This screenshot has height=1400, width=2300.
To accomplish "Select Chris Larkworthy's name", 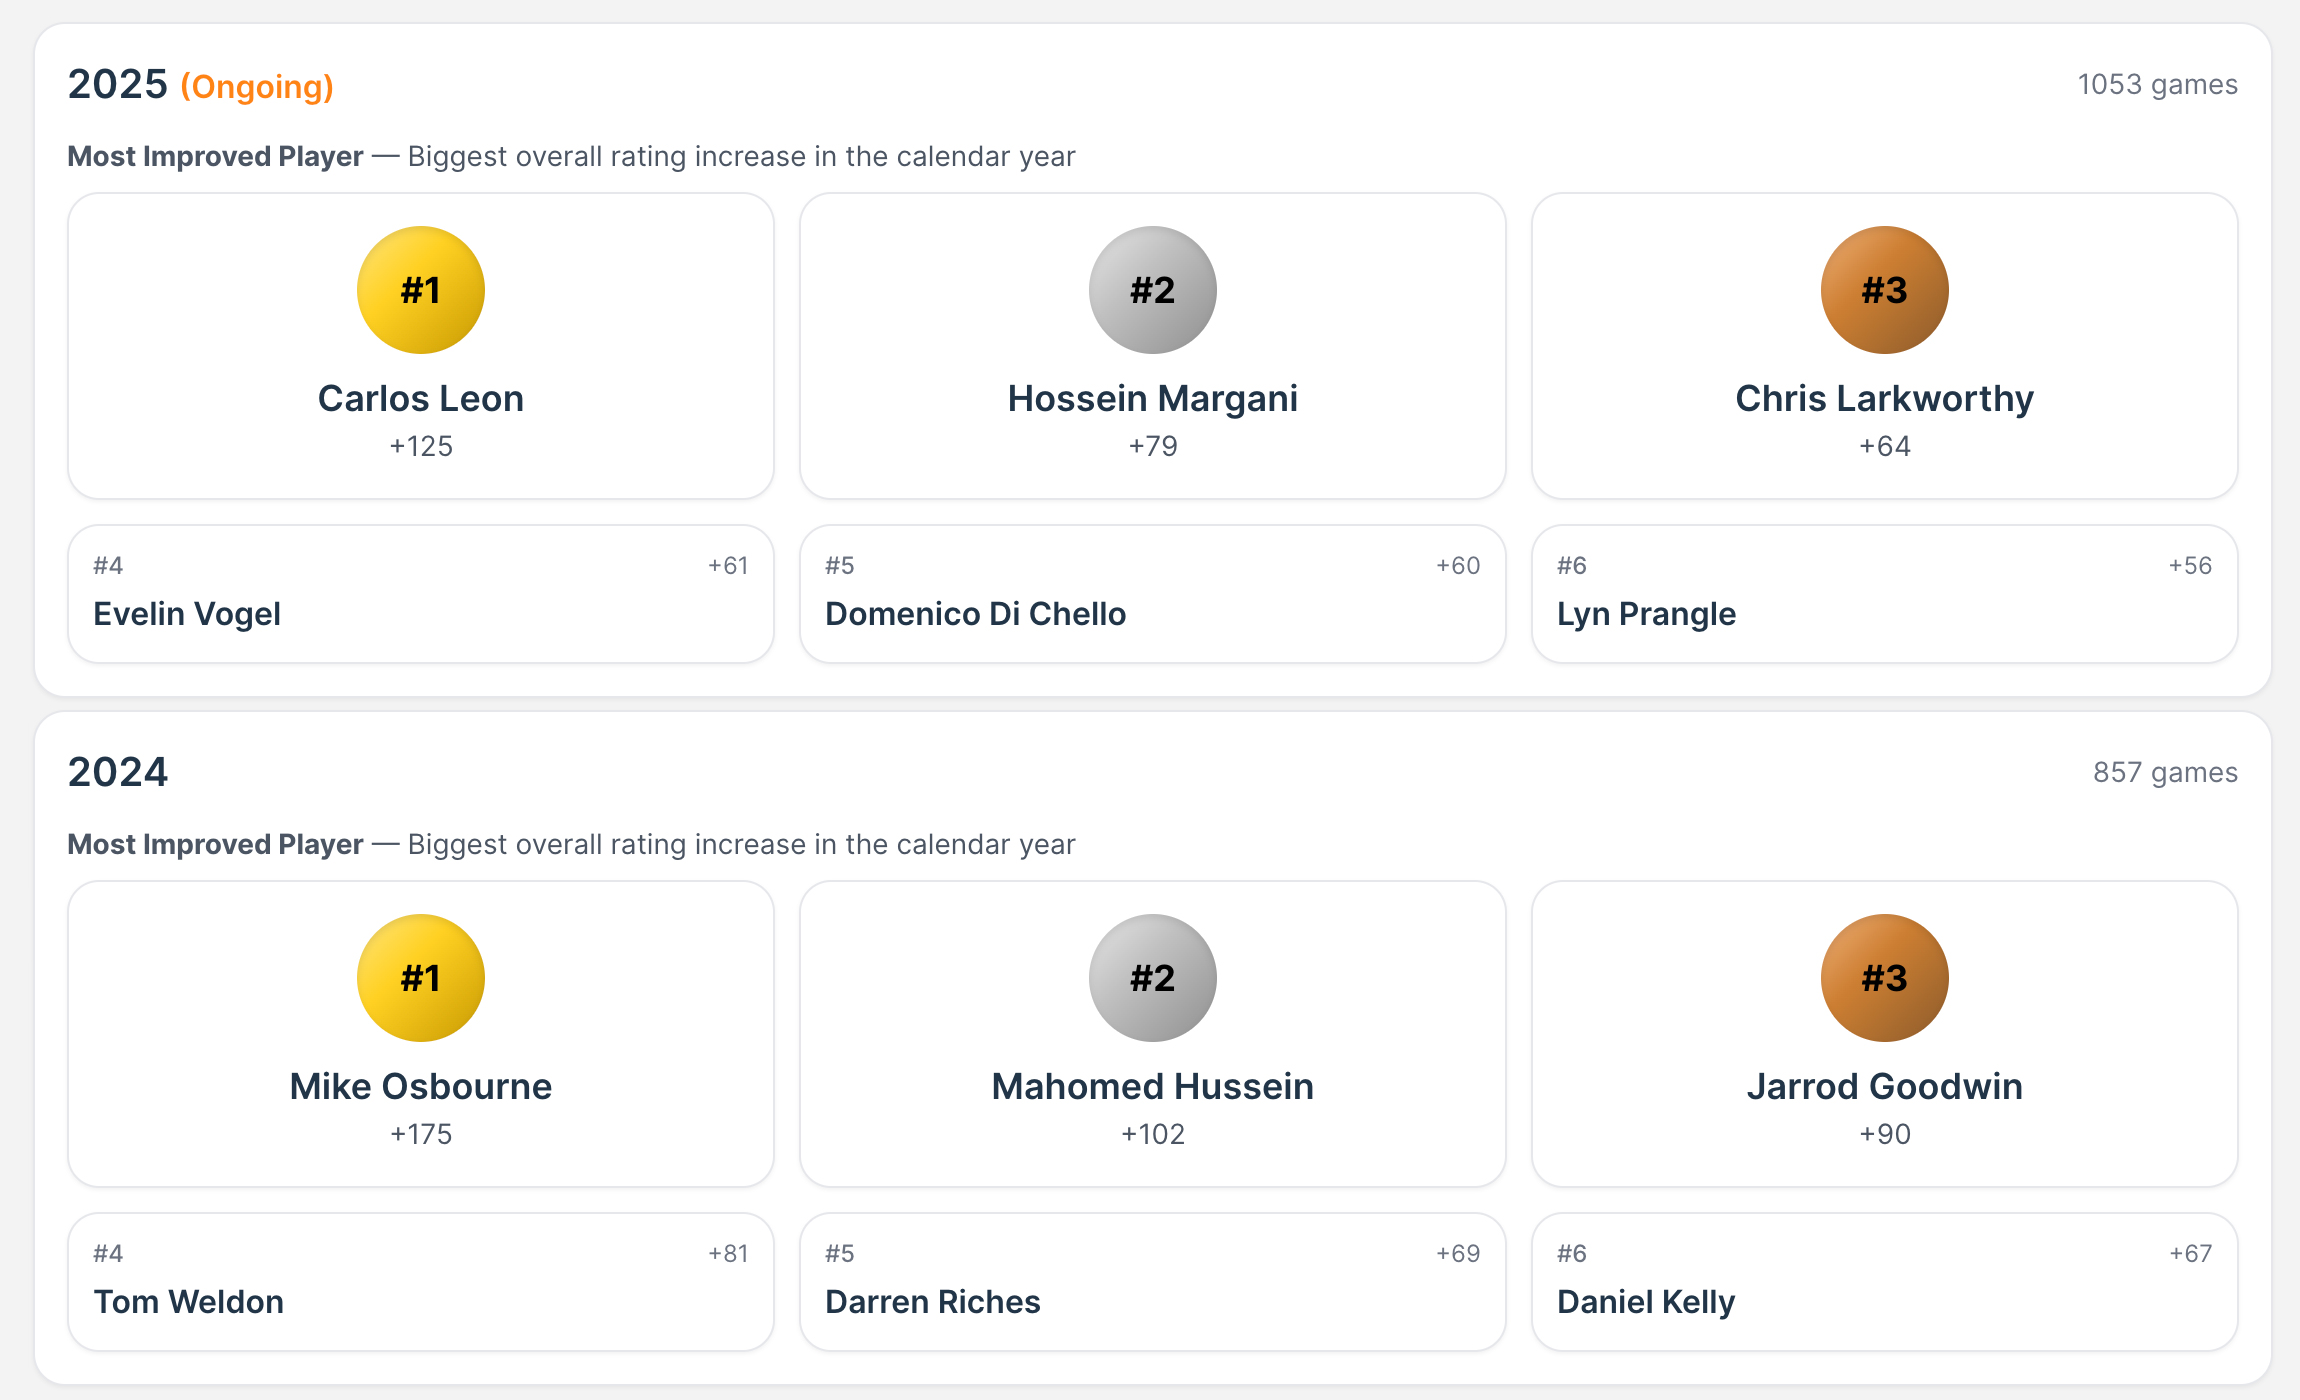I will click(x=1885, y=398).
